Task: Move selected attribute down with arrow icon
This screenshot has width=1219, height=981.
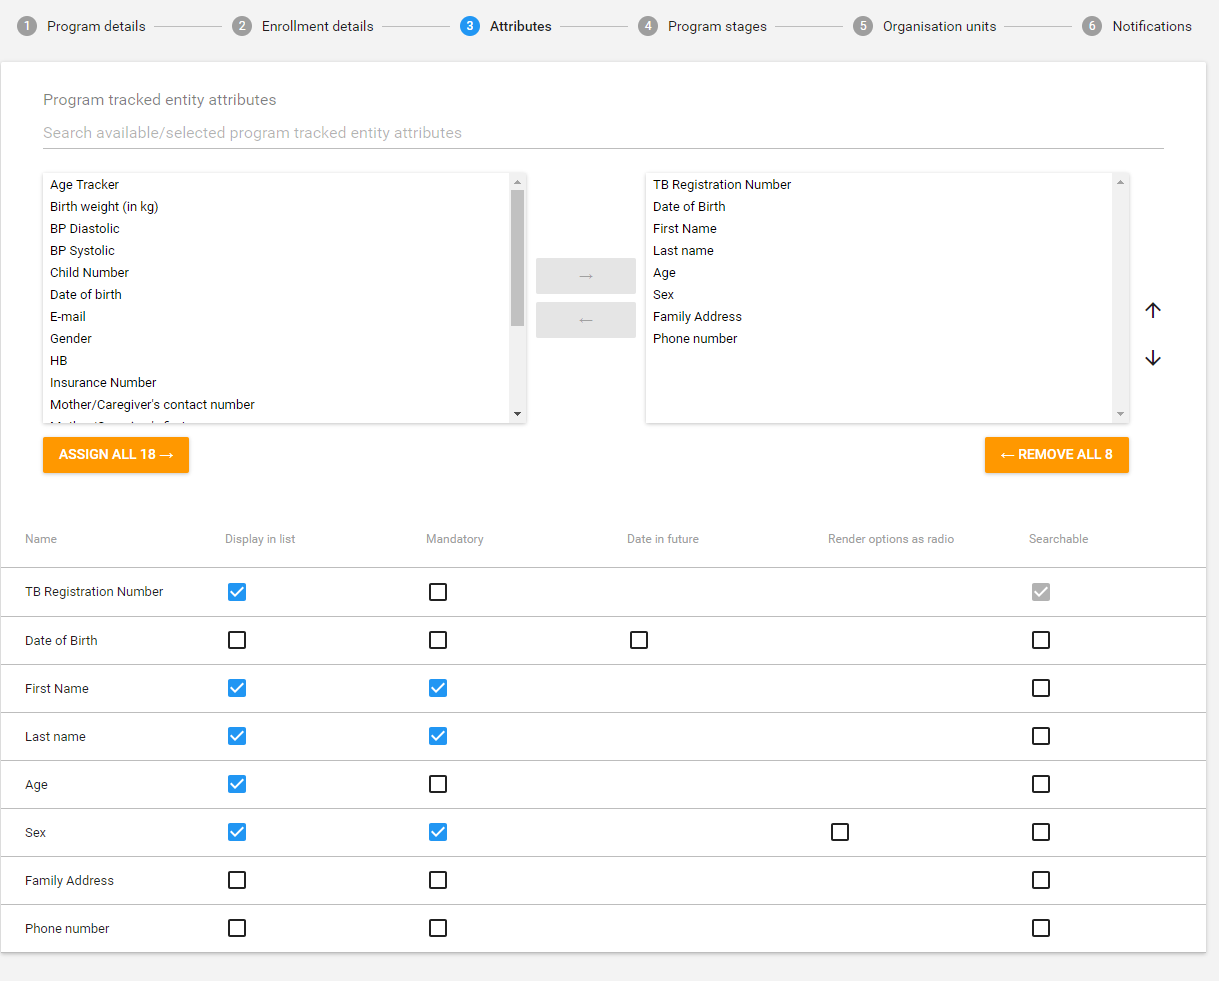Action: (1153, 358)
